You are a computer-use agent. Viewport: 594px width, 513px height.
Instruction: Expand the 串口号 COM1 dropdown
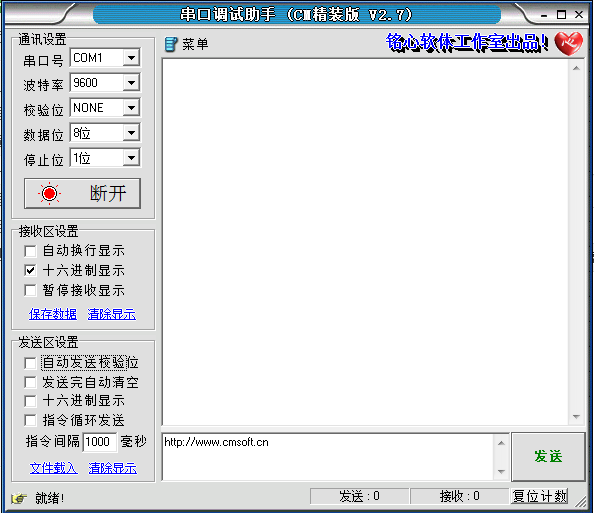pos(131,58)
